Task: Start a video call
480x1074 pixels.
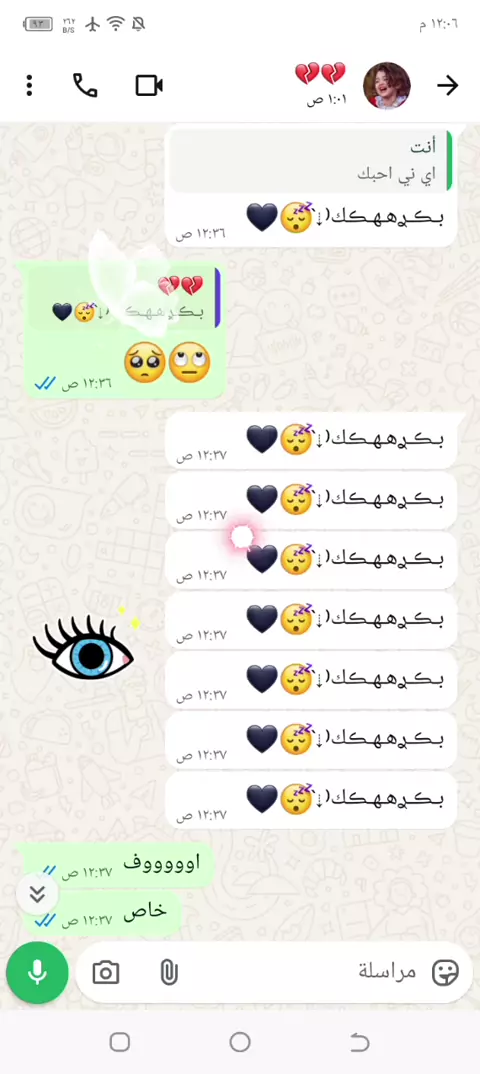Action: pyautogui.click(x=149, y=86)
